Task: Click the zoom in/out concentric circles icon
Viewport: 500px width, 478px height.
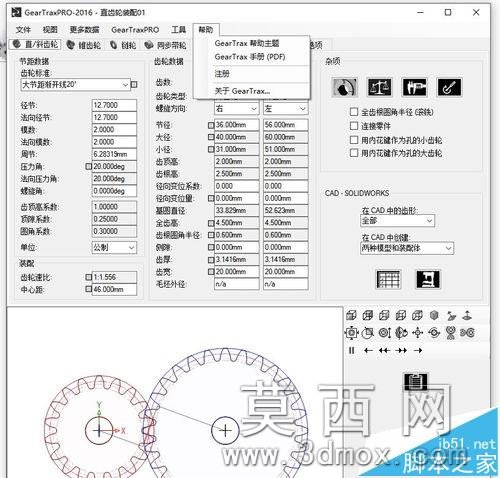Action: pyautogui.click(x=385, y=333)
